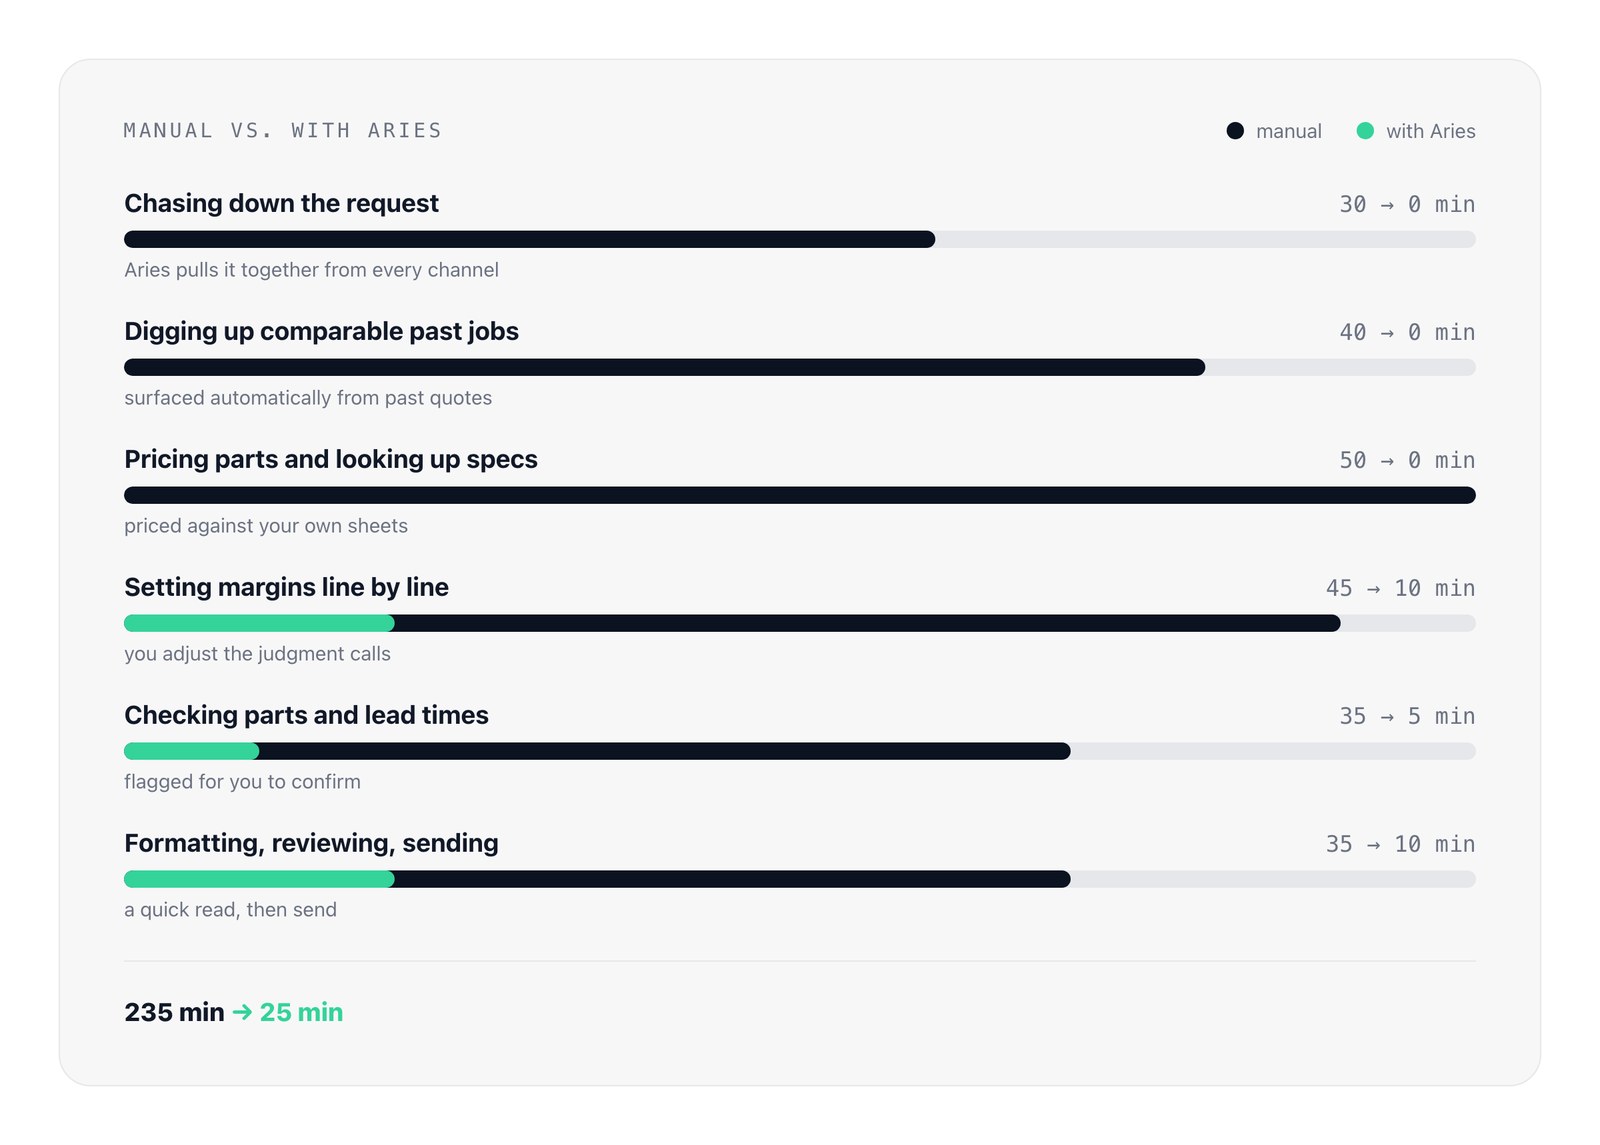The image size is (1600, 1145).
Task: Click the green segment of Formatting bar
Action: [x=259, y=879]
